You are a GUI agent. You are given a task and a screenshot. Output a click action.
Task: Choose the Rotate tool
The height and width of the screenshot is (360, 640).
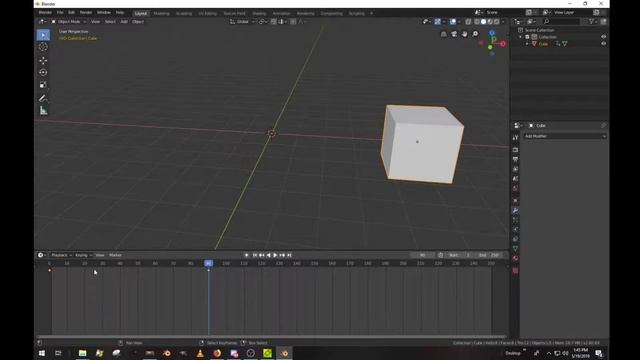click(43, 73)
